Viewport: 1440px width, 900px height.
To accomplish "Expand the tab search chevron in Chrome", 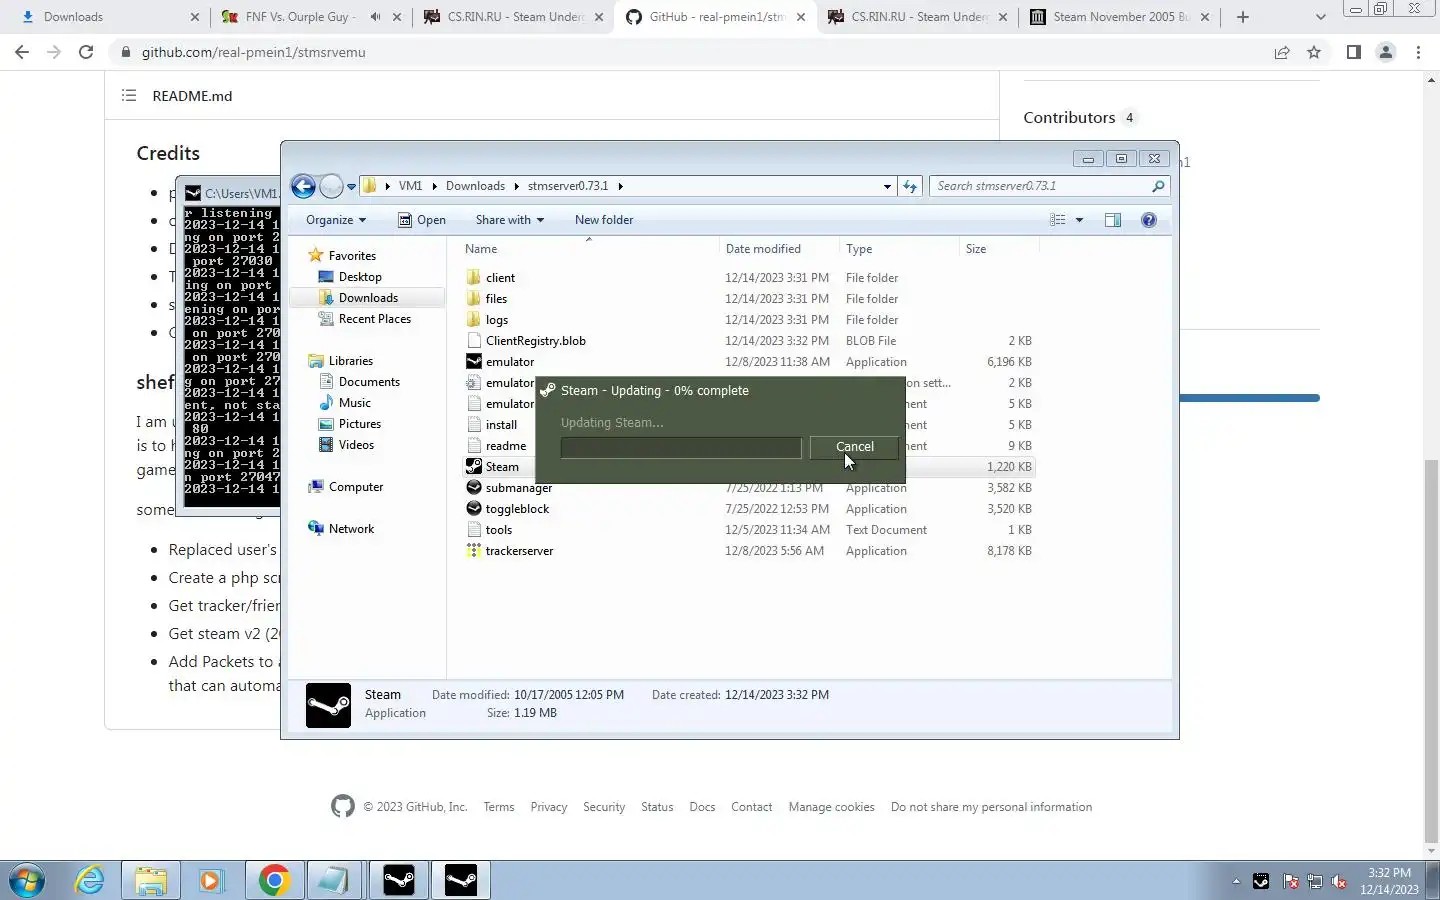I will (1320, 17).
